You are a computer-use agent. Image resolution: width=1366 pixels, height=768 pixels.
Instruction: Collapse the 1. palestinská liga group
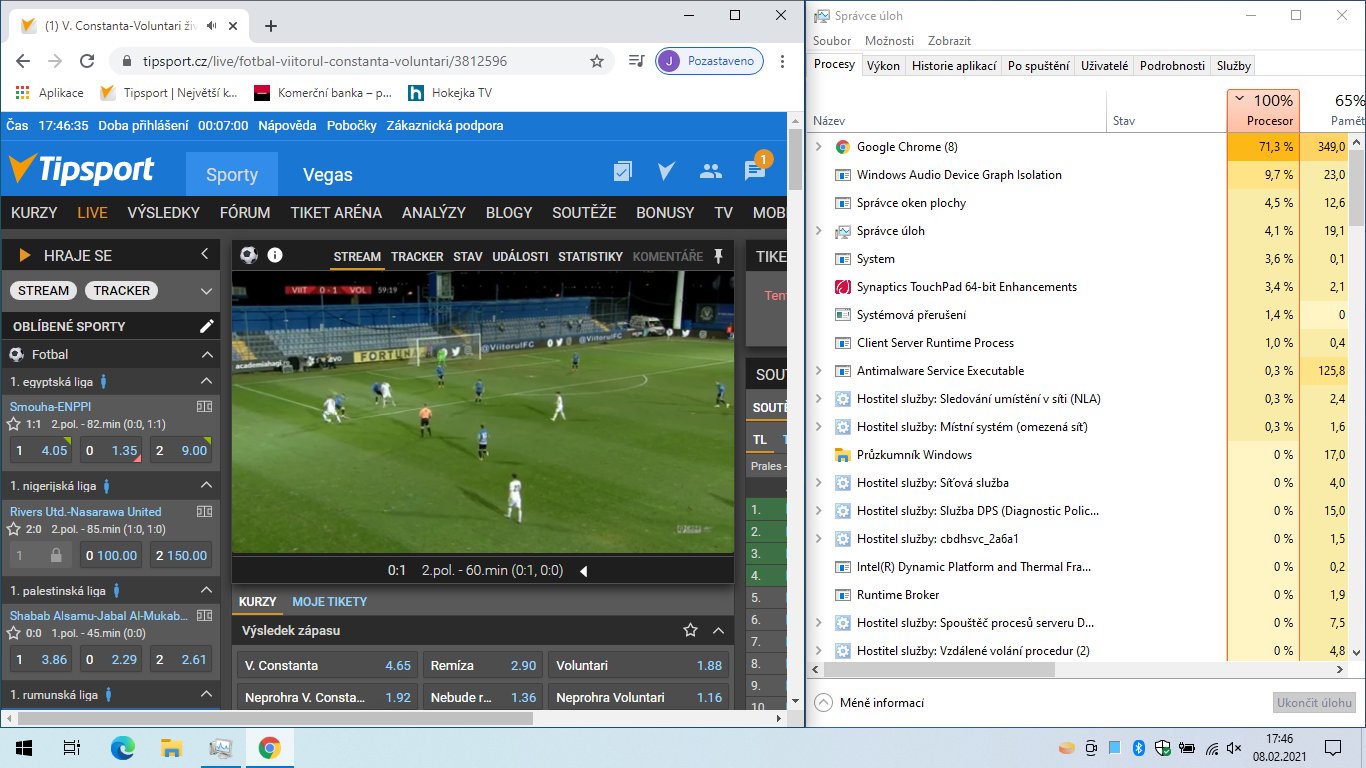point(207,590)
